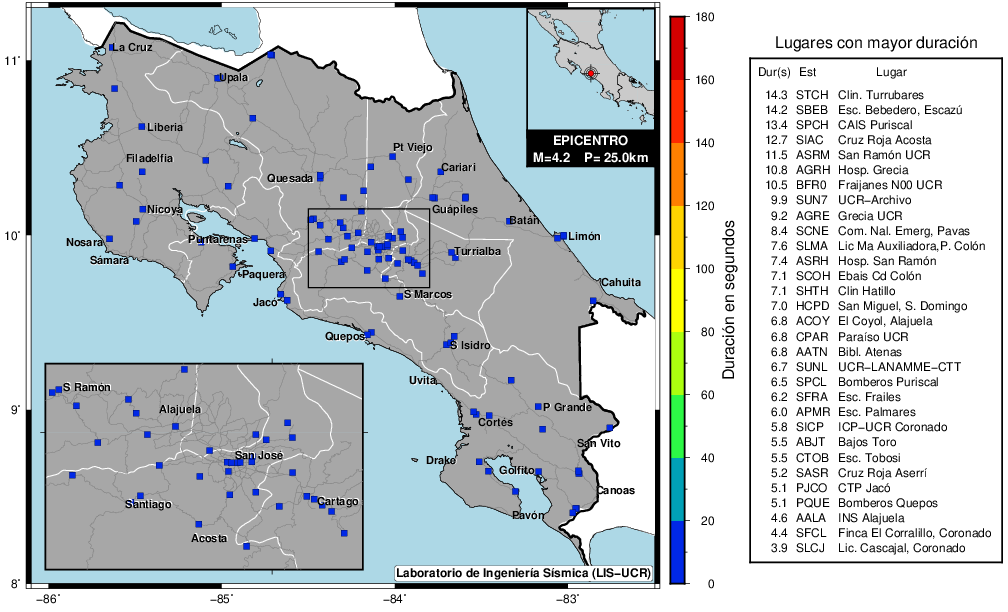This screenshot has height=612, width=1008.
Task: Click the blue station square at Upala
Action: point(218,77)
